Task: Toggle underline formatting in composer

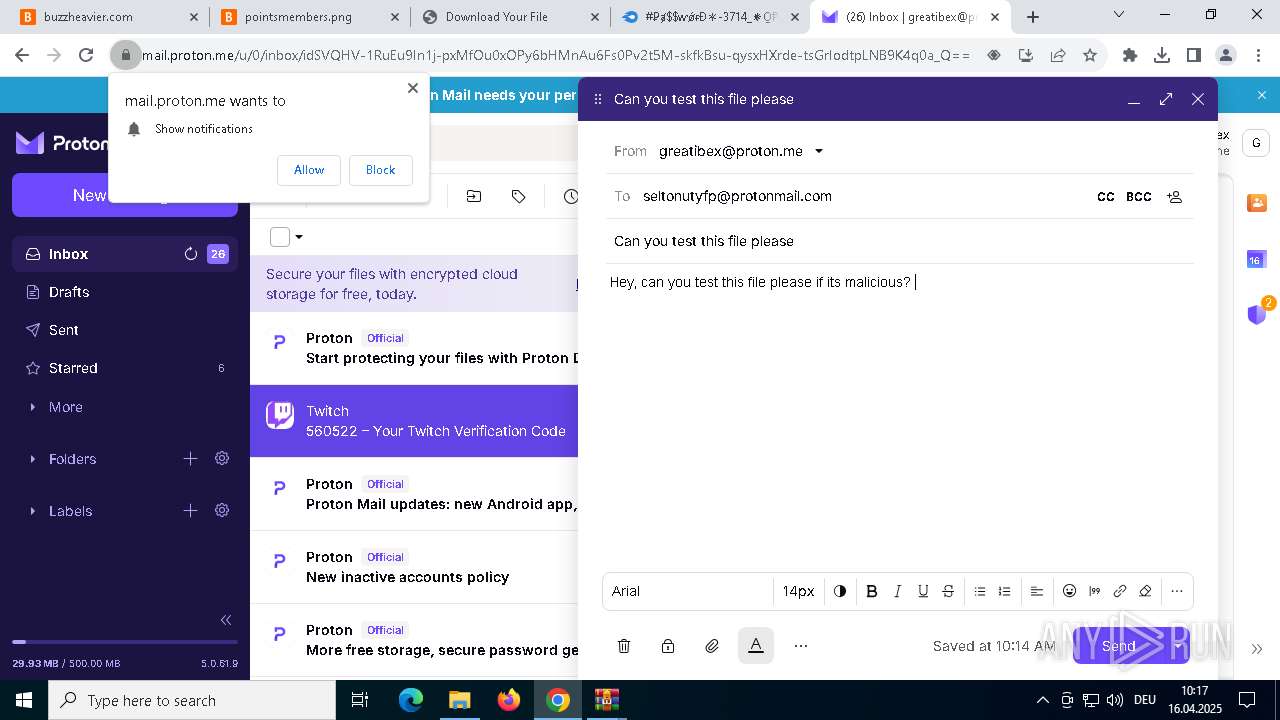Action: [x=923, y=591]
